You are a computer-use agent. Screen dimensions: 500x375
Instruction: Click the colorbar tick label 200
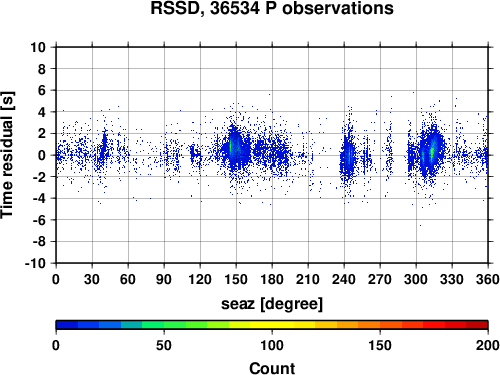click(488, 345)
